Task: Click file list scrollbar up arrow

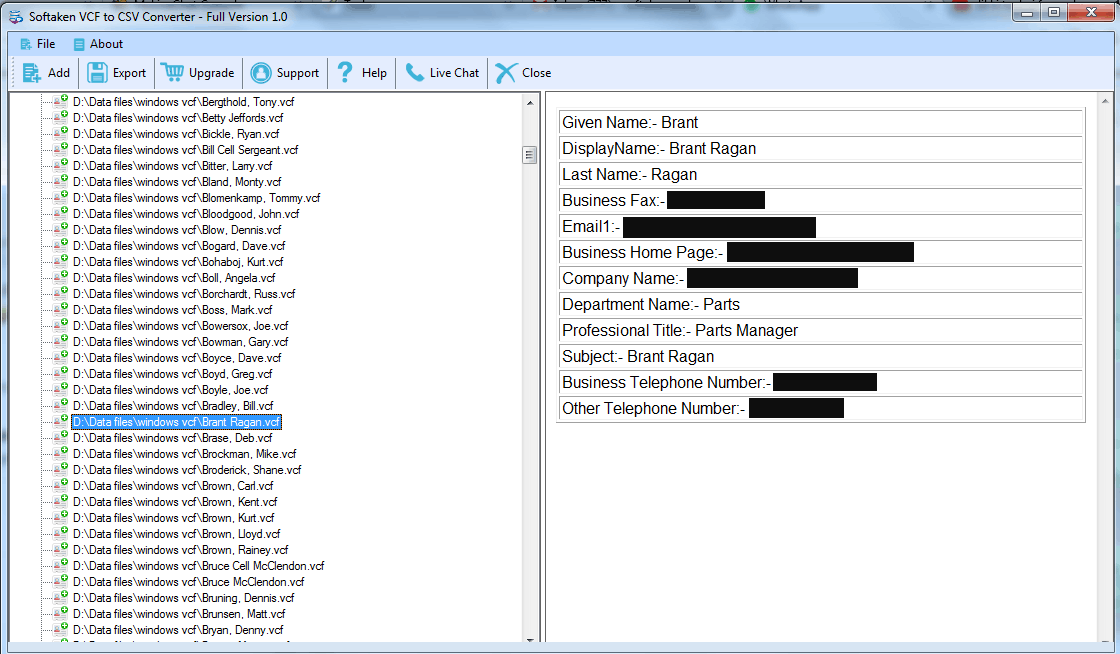Action: click(530, 103)
